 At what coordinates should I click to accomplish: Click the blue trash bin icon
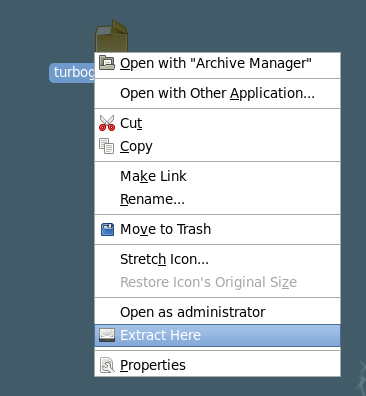point(107,229)
